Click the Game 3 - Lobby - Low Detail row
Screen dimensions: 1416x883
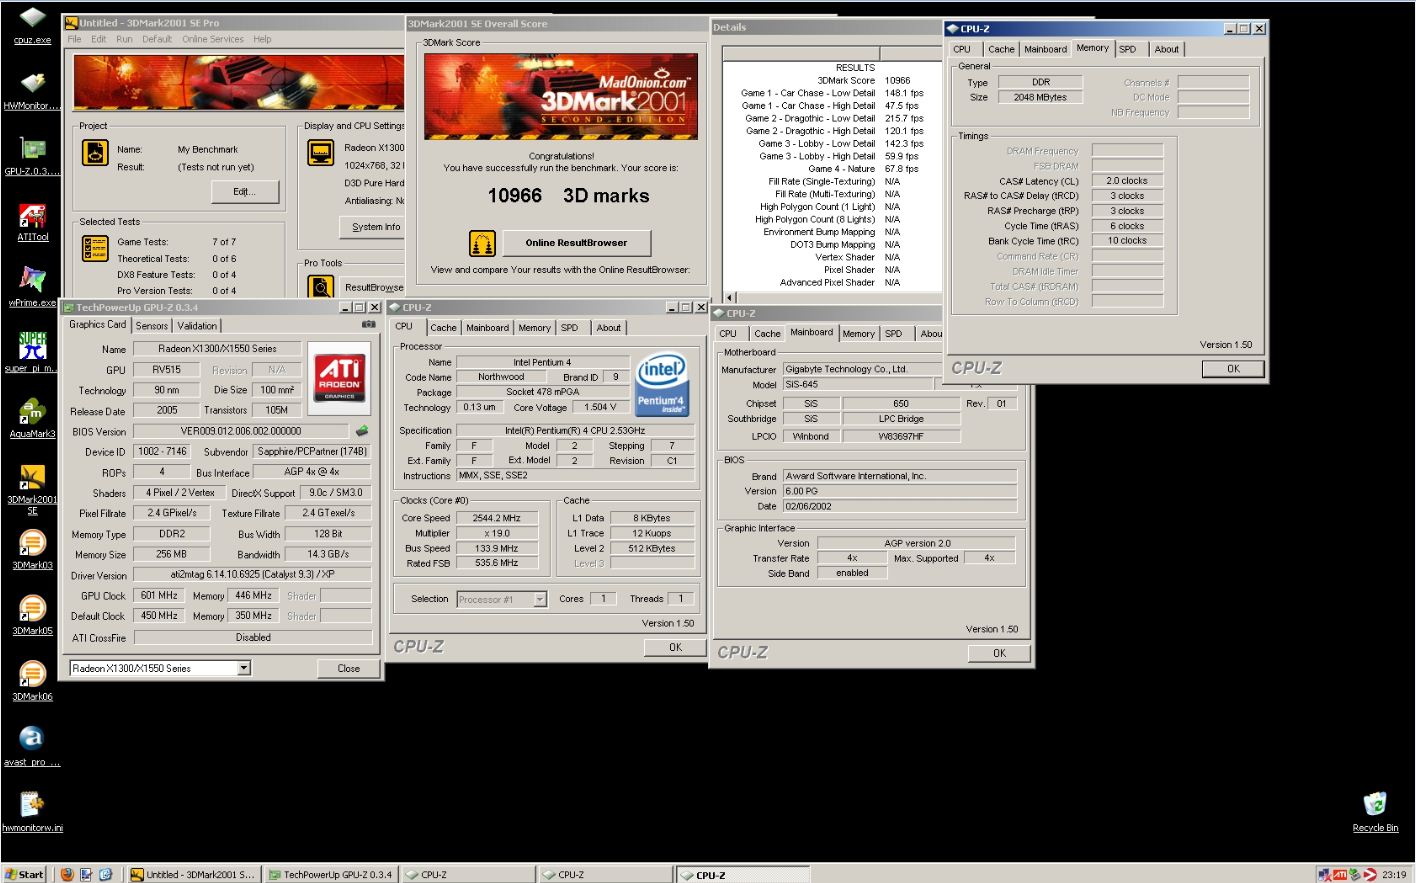point(832,144)
